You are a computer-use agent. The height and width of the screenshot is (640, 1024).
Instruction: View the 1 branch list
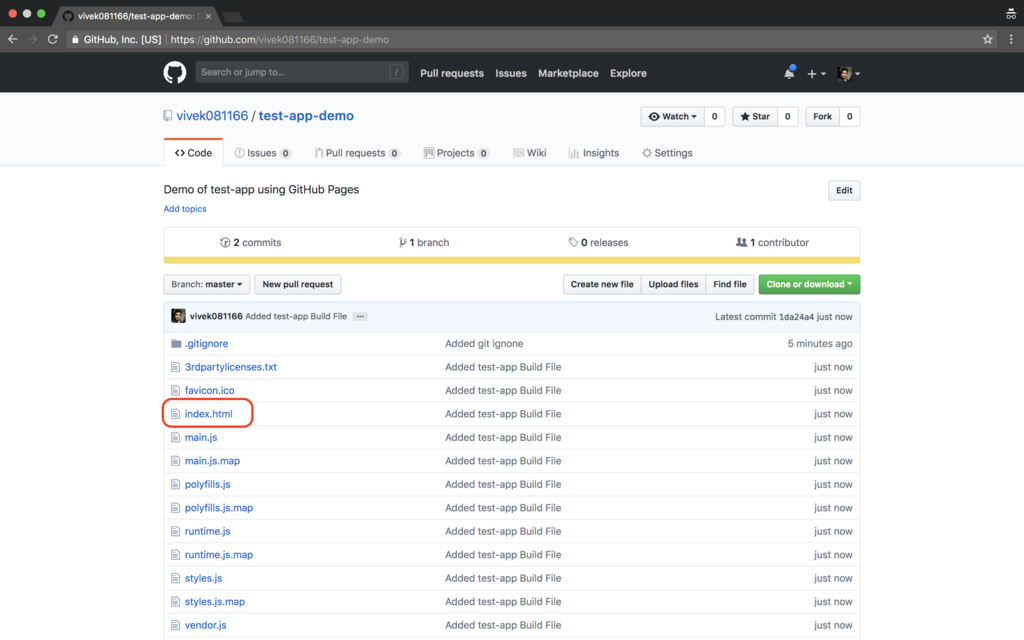pos(424,242)
